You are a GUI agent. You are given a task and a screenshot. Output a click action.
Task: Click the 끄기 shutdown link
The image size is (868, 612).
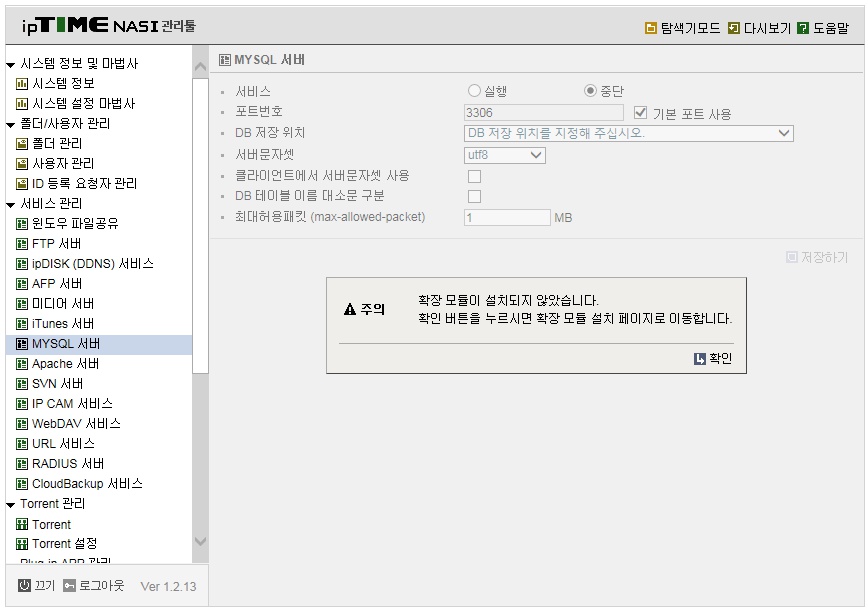[45, 585]
